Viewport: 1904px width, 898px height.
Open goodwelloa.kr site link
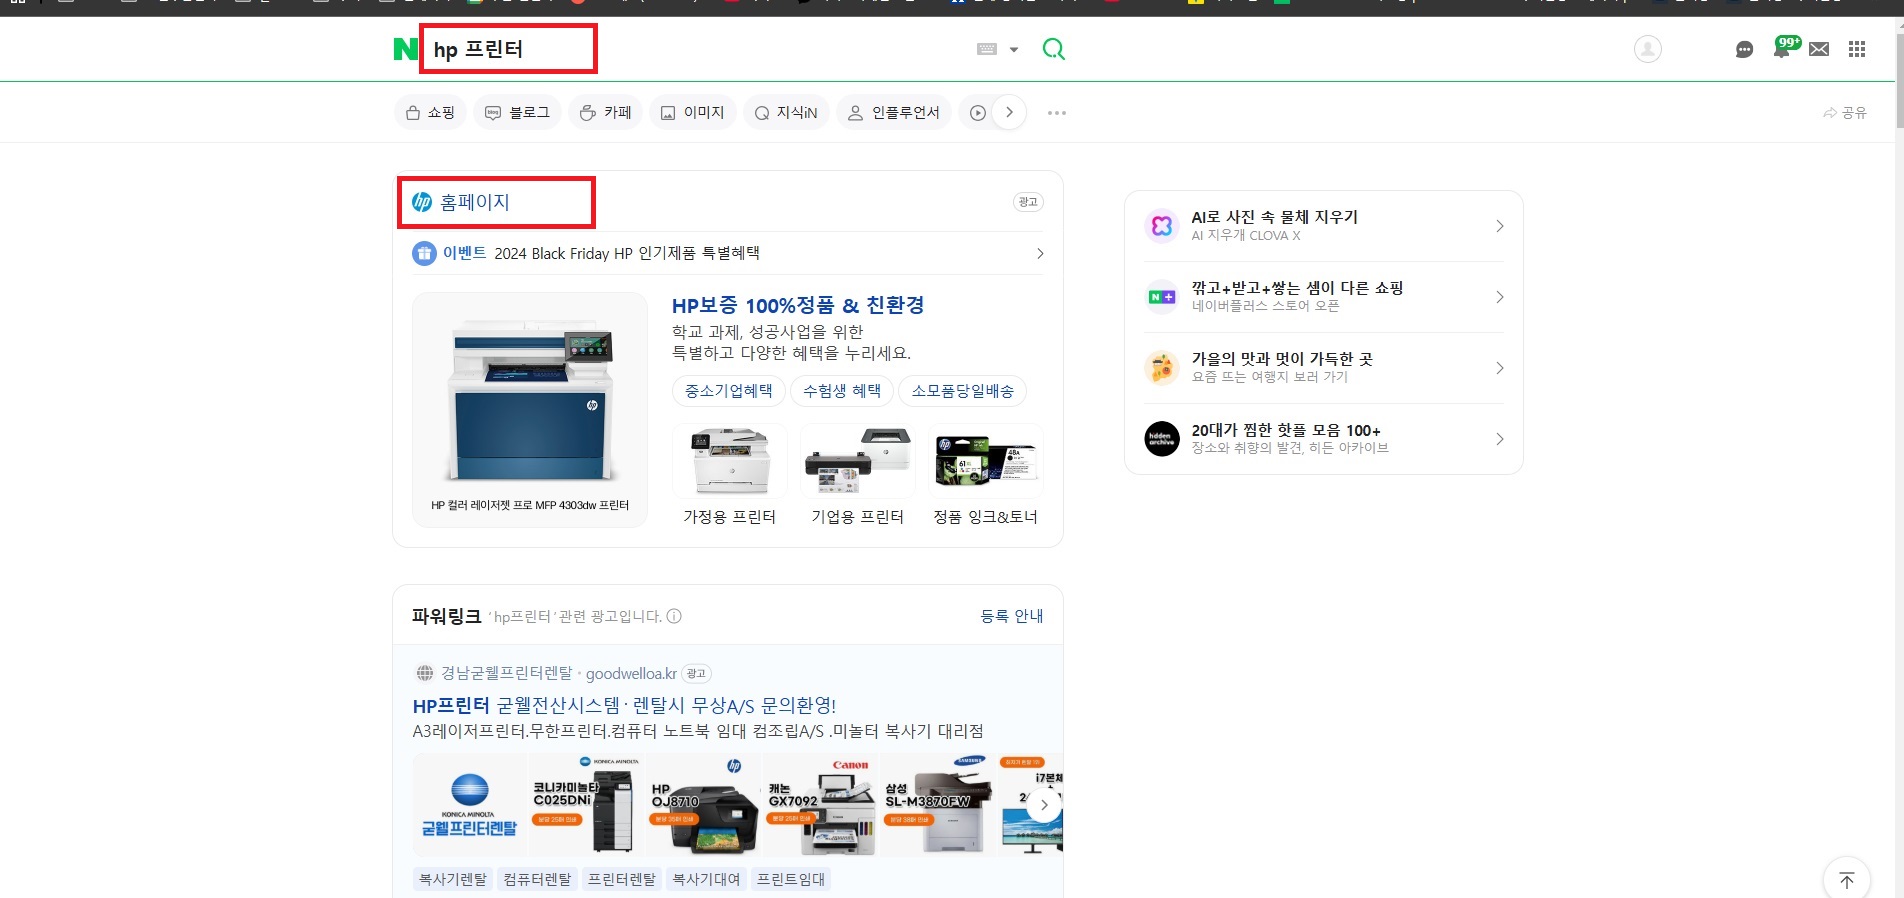tap(631, 673)
